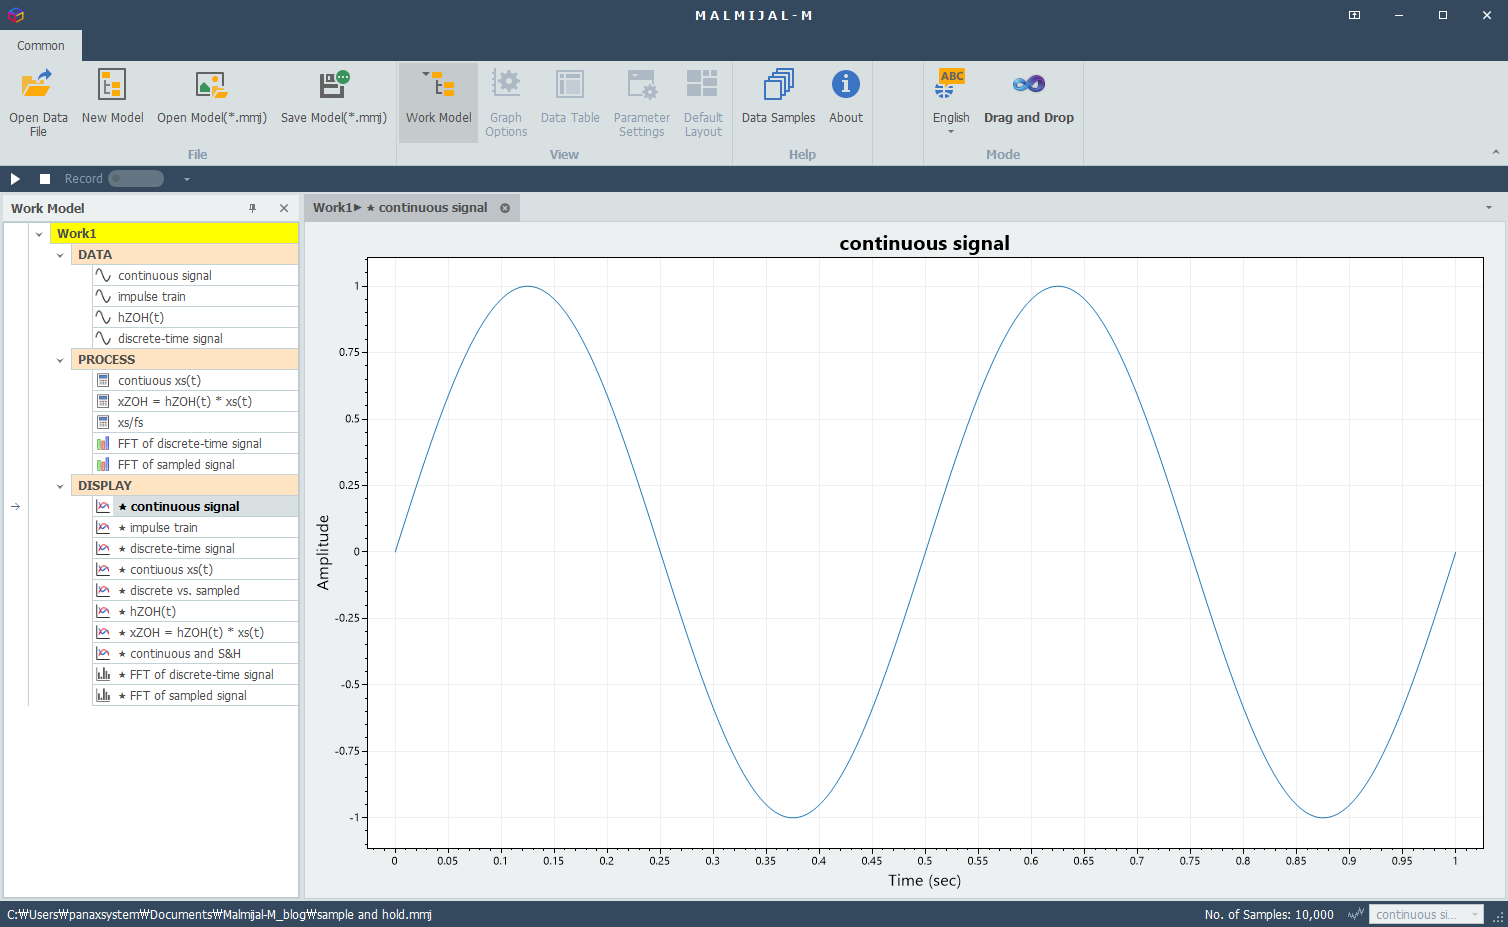This screenshot has height=927, width=1508.
Task: Open ★ impulse train display
Action: (195, 528)
